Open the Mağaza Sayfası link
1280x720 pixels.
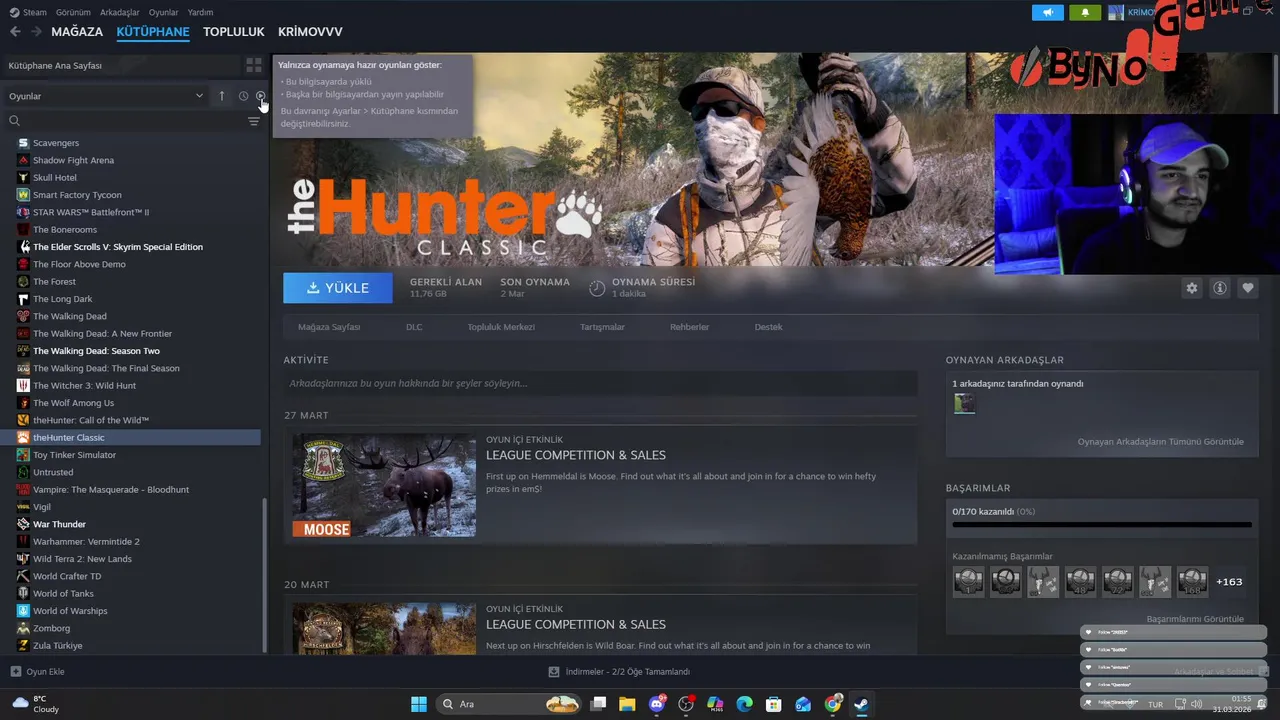click(329, 327)
